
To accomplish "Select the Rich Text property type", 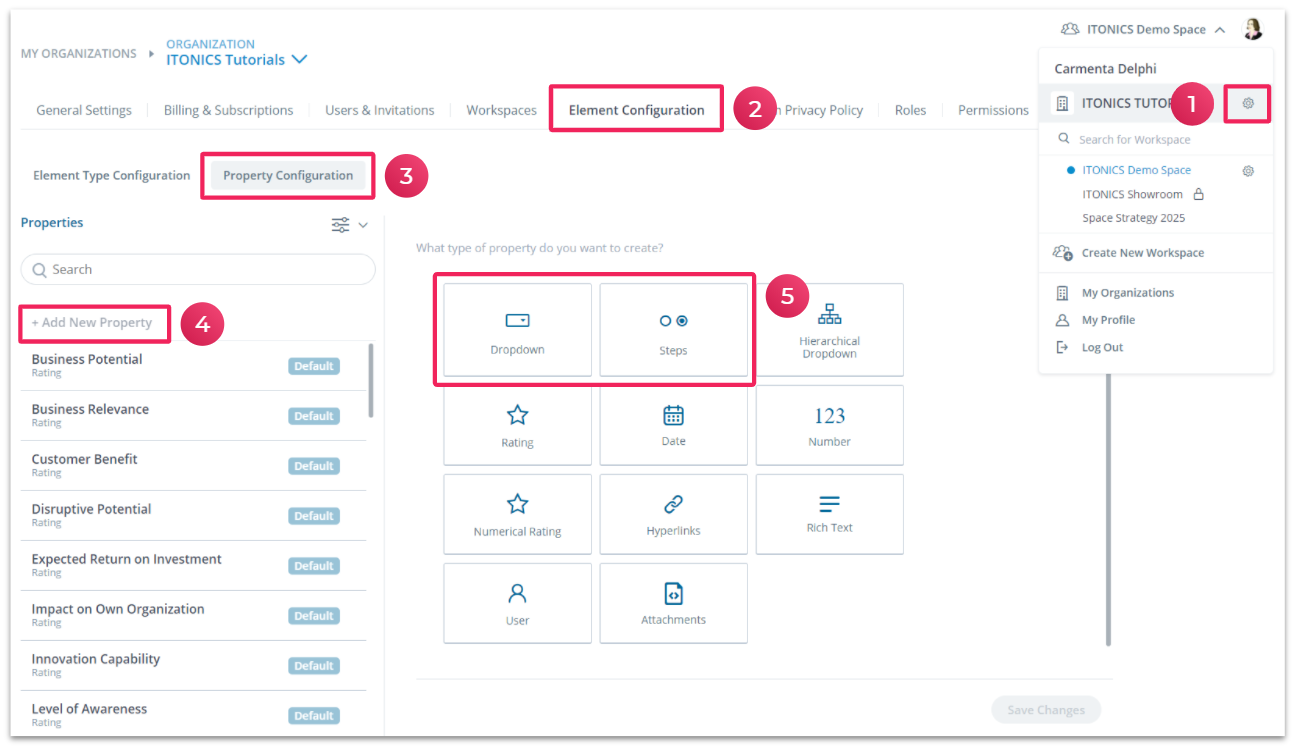I will click(829, 514).
